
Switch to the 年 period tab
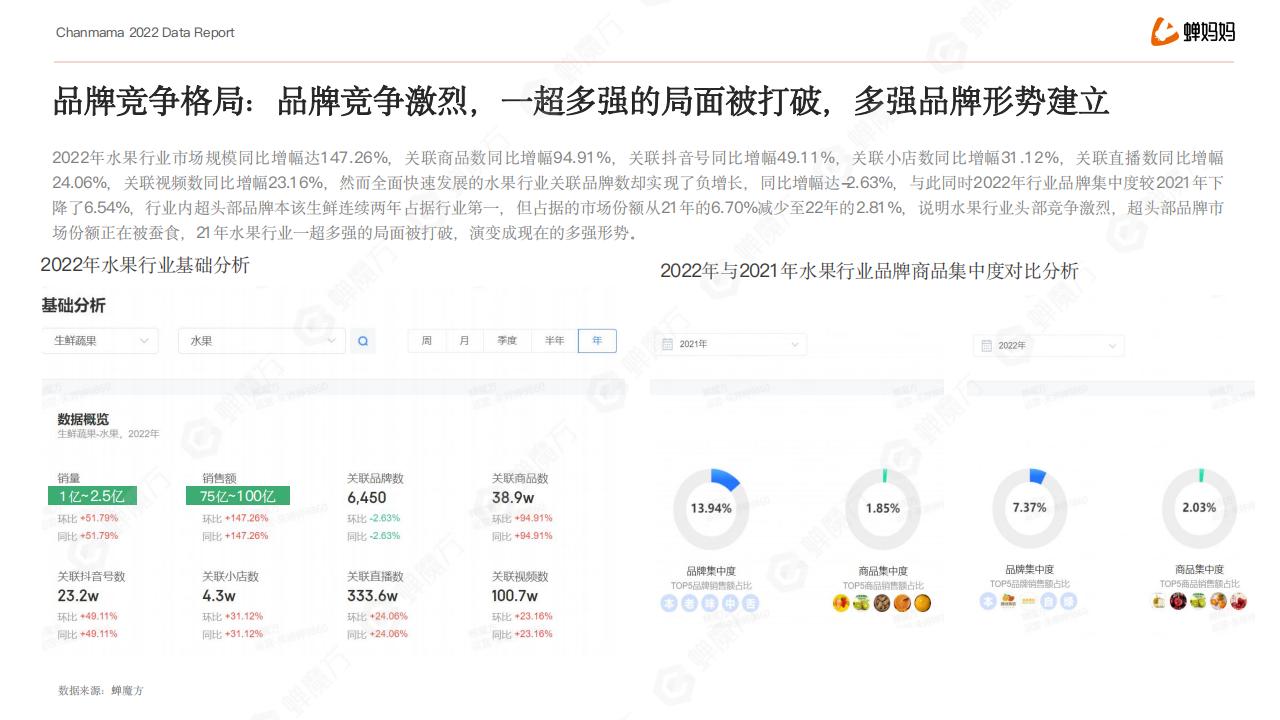click(597, 341)
